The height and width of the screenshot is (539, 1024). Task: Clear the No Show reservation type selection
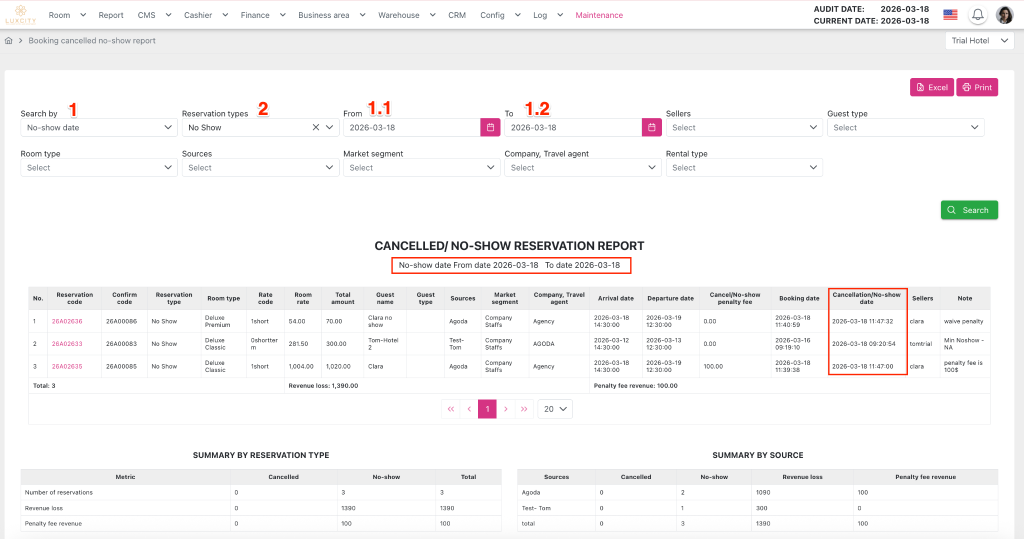315,128
